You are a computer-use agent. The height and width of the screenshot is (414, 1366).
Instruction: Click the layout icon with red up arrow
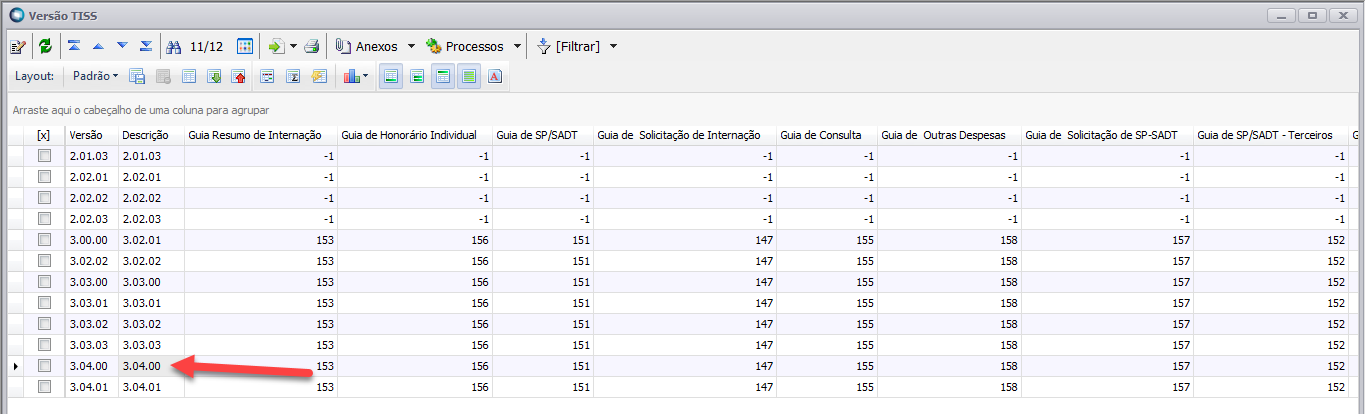point(239,76)
